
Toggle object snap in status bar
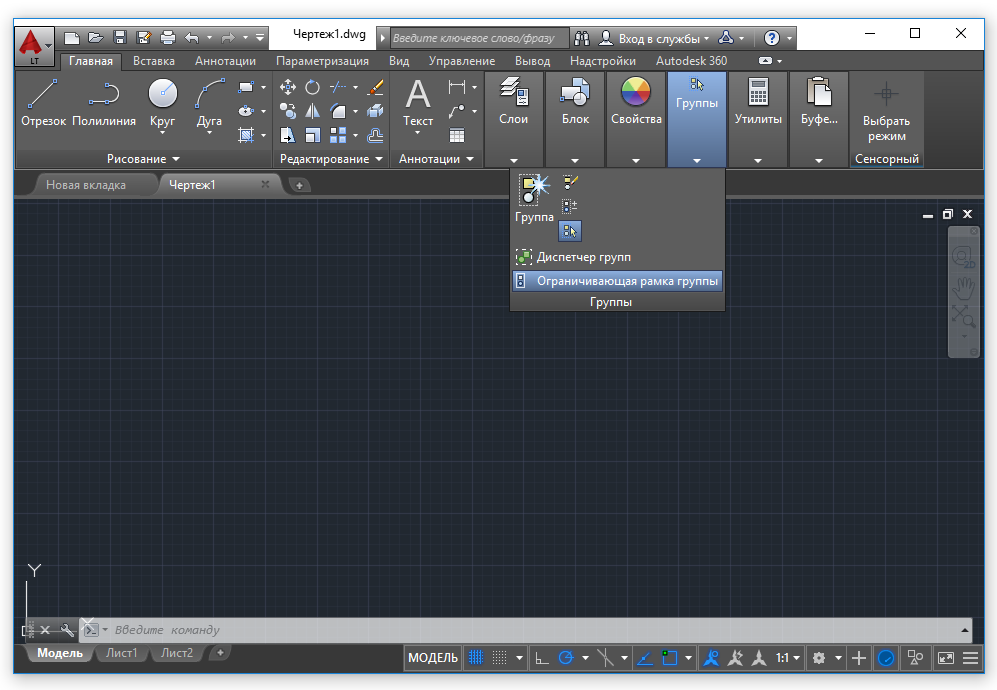[670, 658]
